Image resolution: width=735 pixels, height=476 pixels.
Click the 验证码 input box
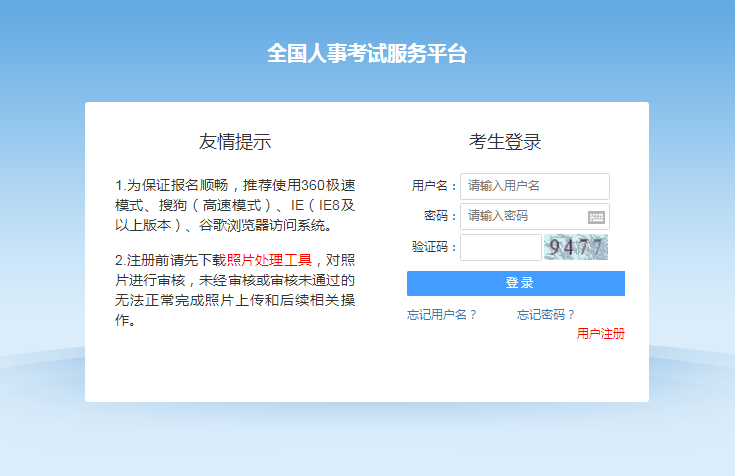point(501,247)
